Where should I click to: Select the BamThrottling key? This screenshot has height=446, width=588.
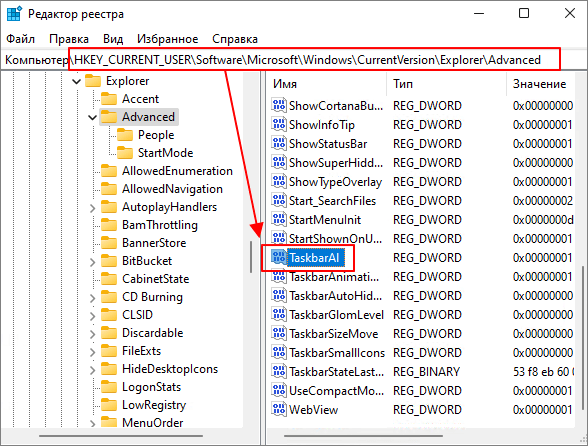tap(160, 225)
